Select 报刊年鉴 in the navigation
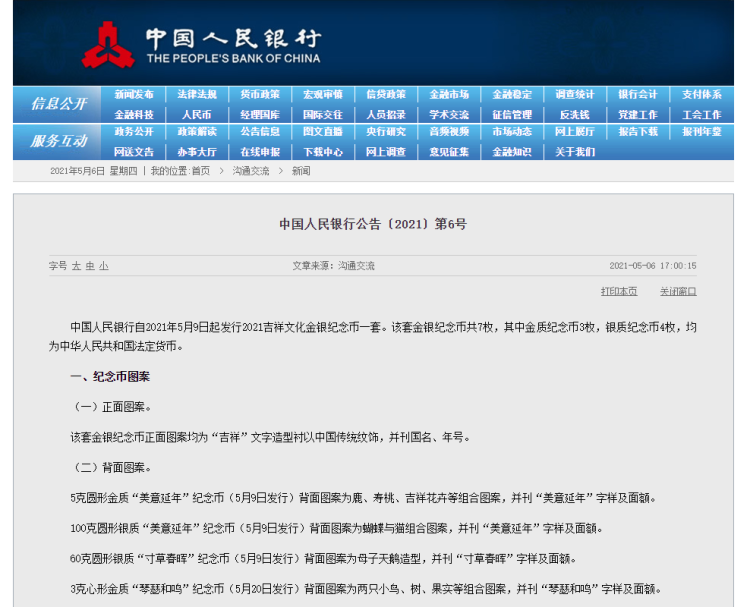This screenshot has height=607, width=750. (701, 132)
